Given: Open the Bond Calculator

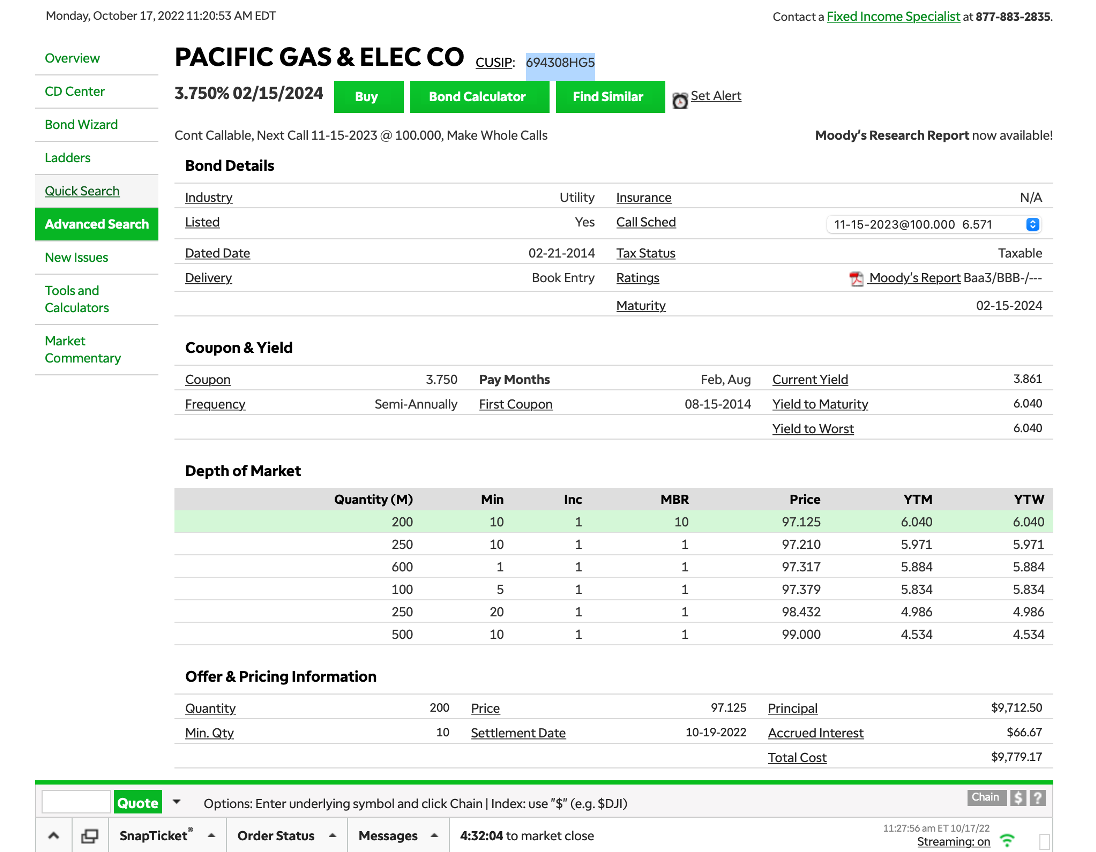Looking at the screenshot, I should pyautogui.click(x=477, y=97).
